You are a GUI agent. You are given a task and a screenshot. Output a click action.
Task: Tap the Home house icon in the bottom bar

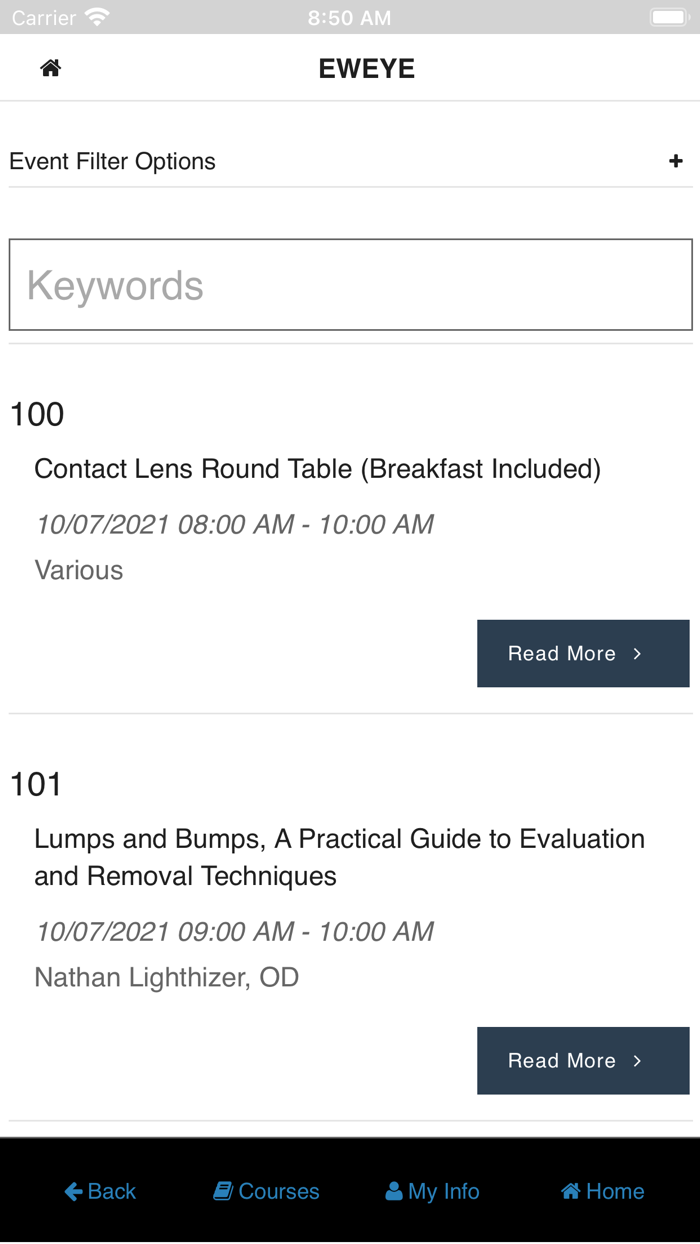point(570,1191)
